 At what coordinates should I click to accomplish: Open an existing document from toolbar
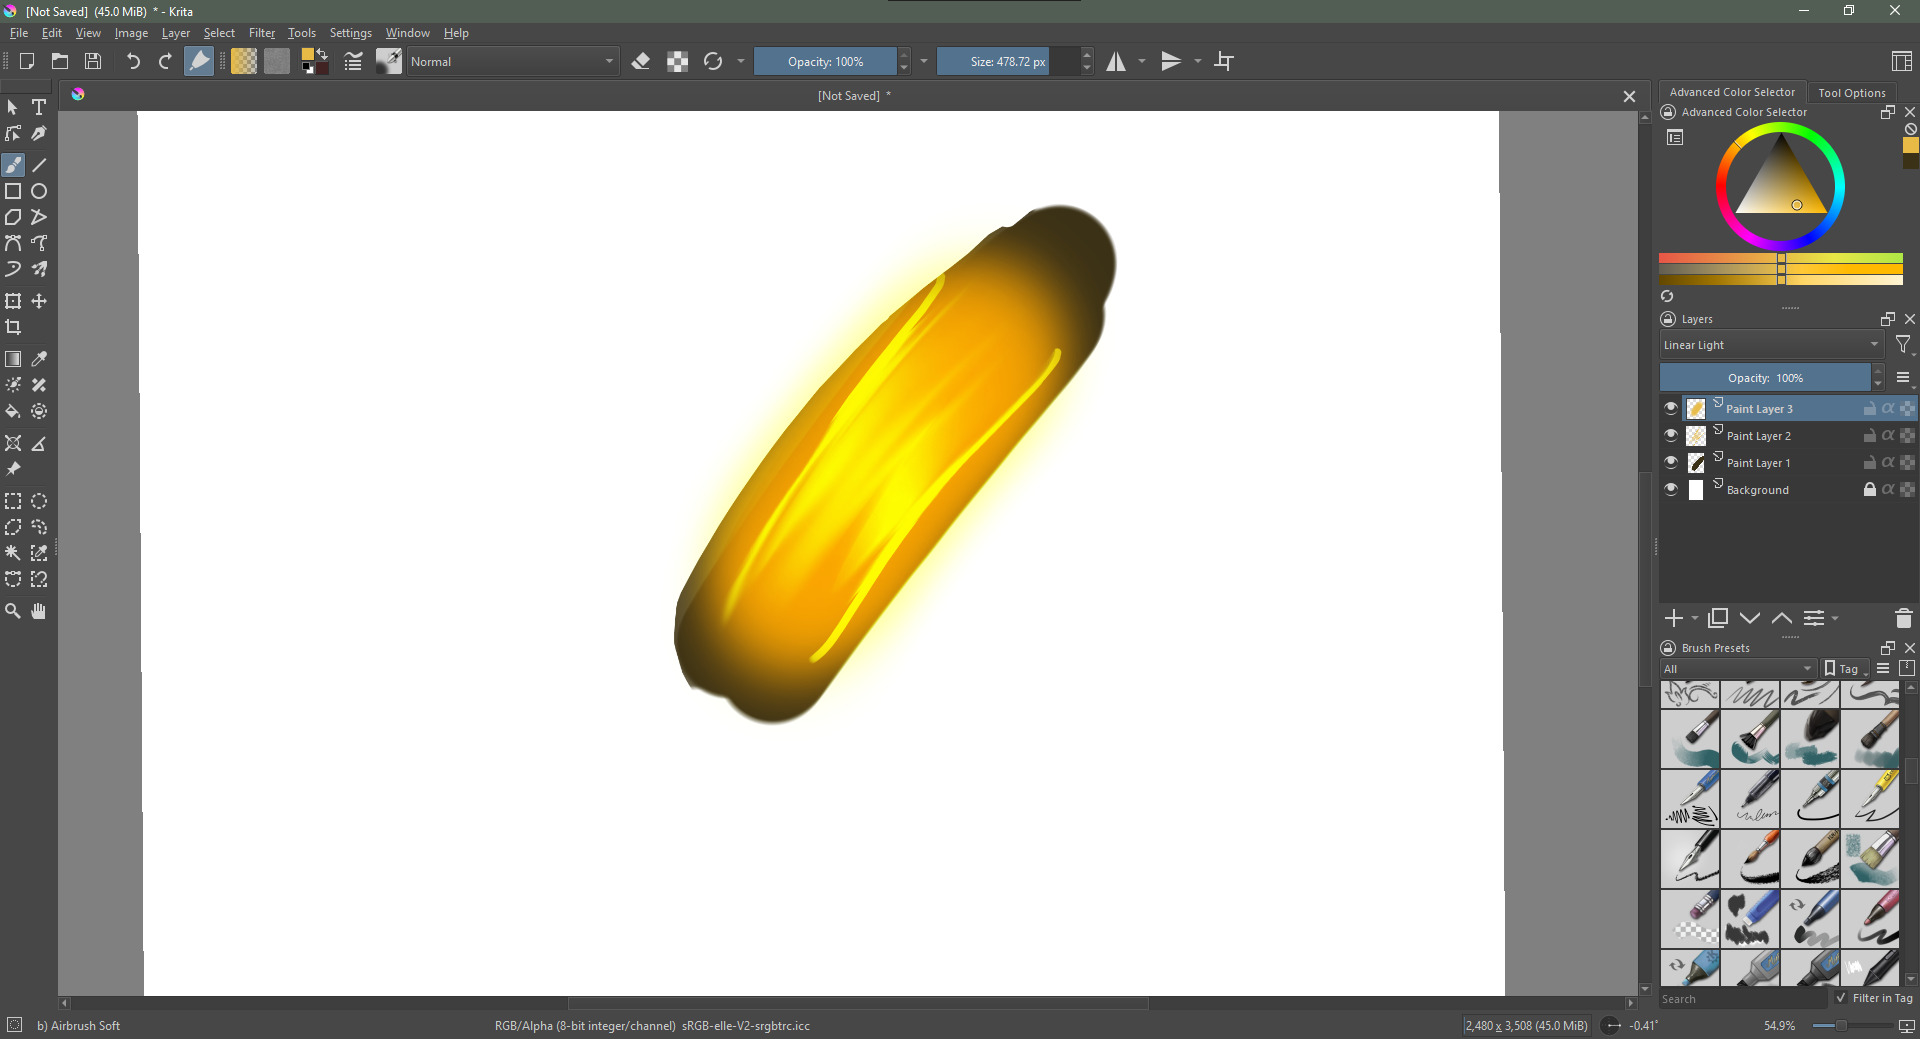[x=60, y=61]
